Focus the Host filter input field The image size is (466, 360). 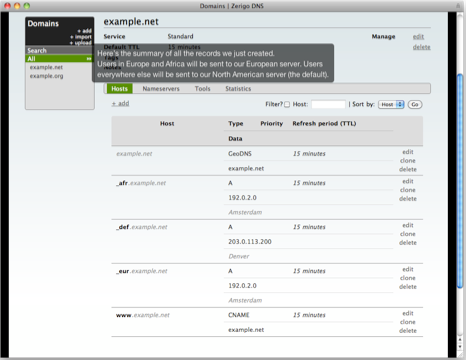point(328,104)
